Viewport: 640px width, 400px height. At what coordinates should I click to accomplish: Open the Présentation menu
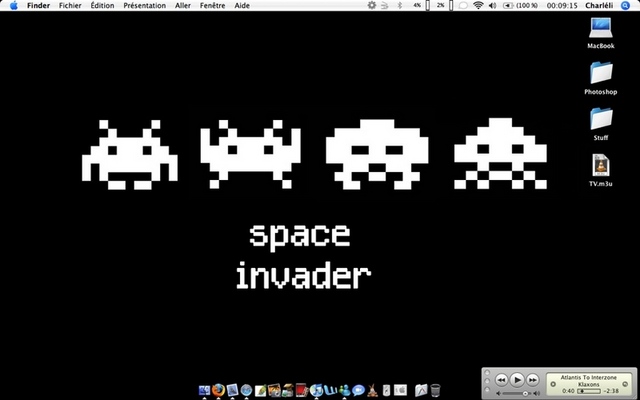(144, 6)
